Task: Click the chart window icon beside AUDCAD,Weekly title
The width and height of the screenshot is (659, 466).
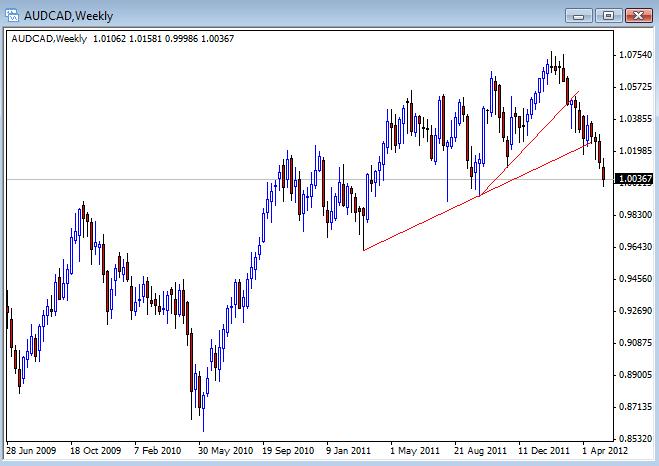Action: click(x=13, y=16)
